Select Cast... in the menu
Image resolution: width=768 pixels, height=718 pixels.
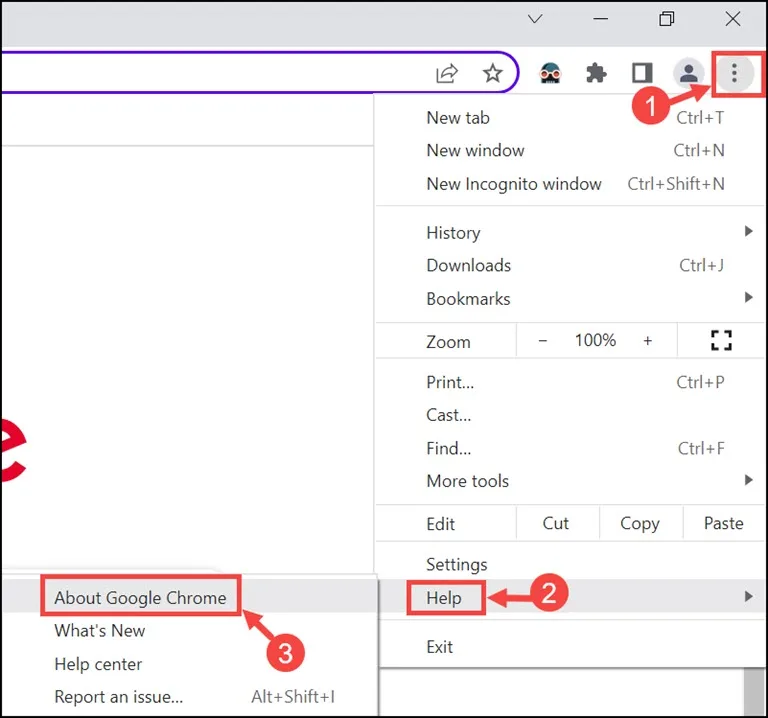pos(571,415)
